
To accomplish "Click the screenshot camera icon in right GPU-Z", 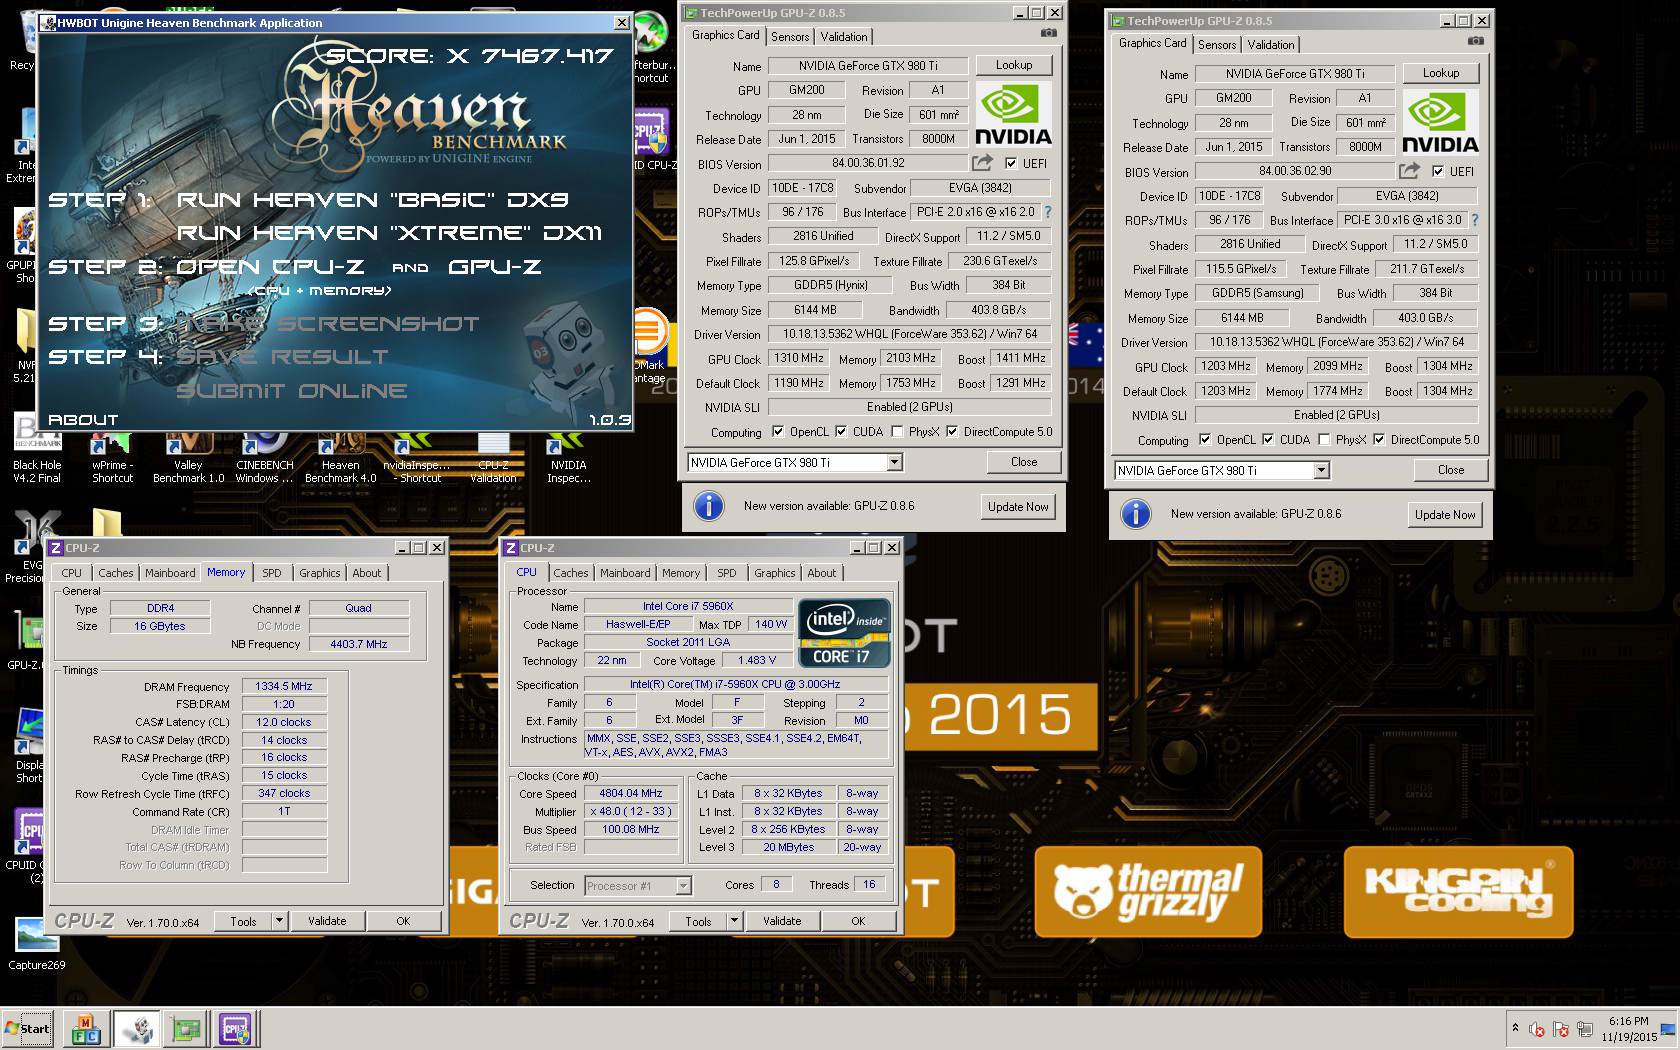I will click(1475, 42).
